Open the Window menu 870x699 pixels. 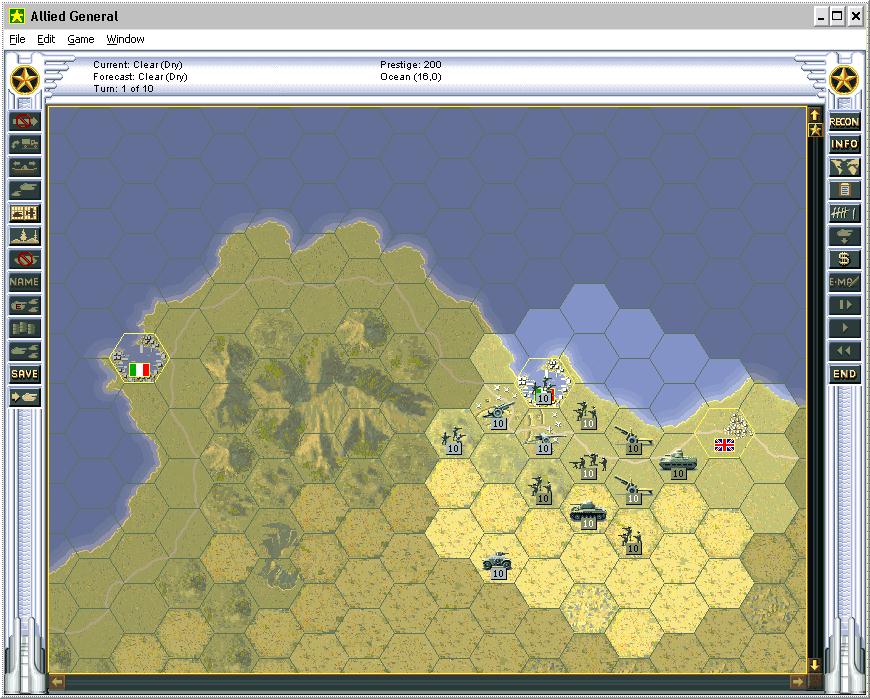pyautogui.click(x=125, y=39)
